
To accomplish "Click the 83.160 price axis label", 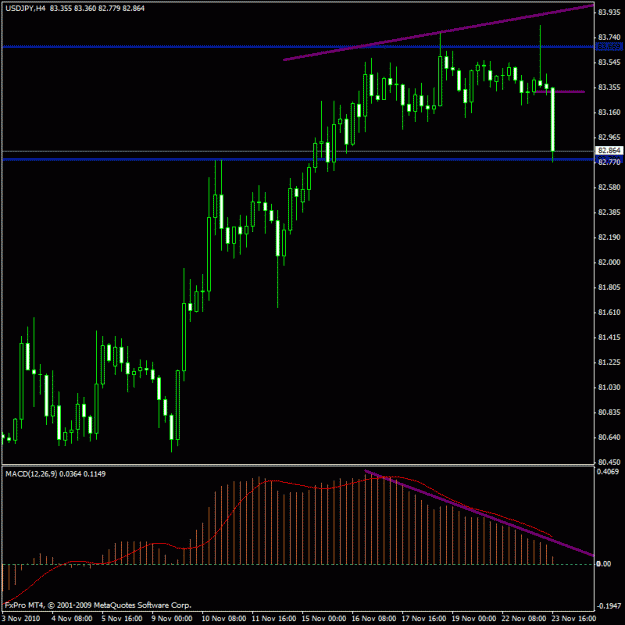I will (609, 113).
